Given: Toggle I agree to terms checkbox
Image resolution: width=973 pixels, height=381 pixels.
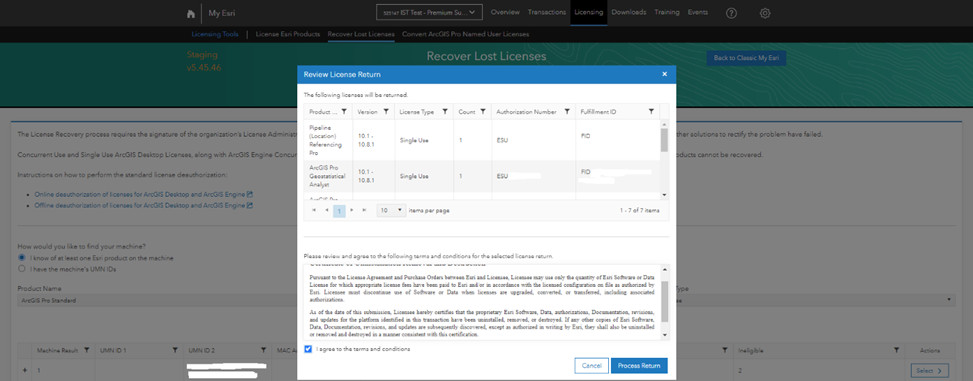Looking at the screenshot, I should click(x=308, y=349).
